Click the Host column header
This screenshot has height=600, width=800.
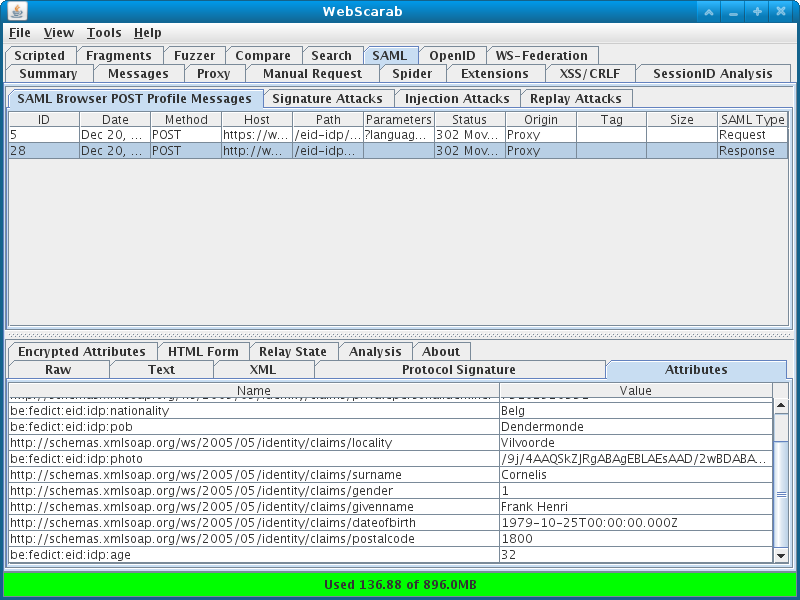point(257,119)
